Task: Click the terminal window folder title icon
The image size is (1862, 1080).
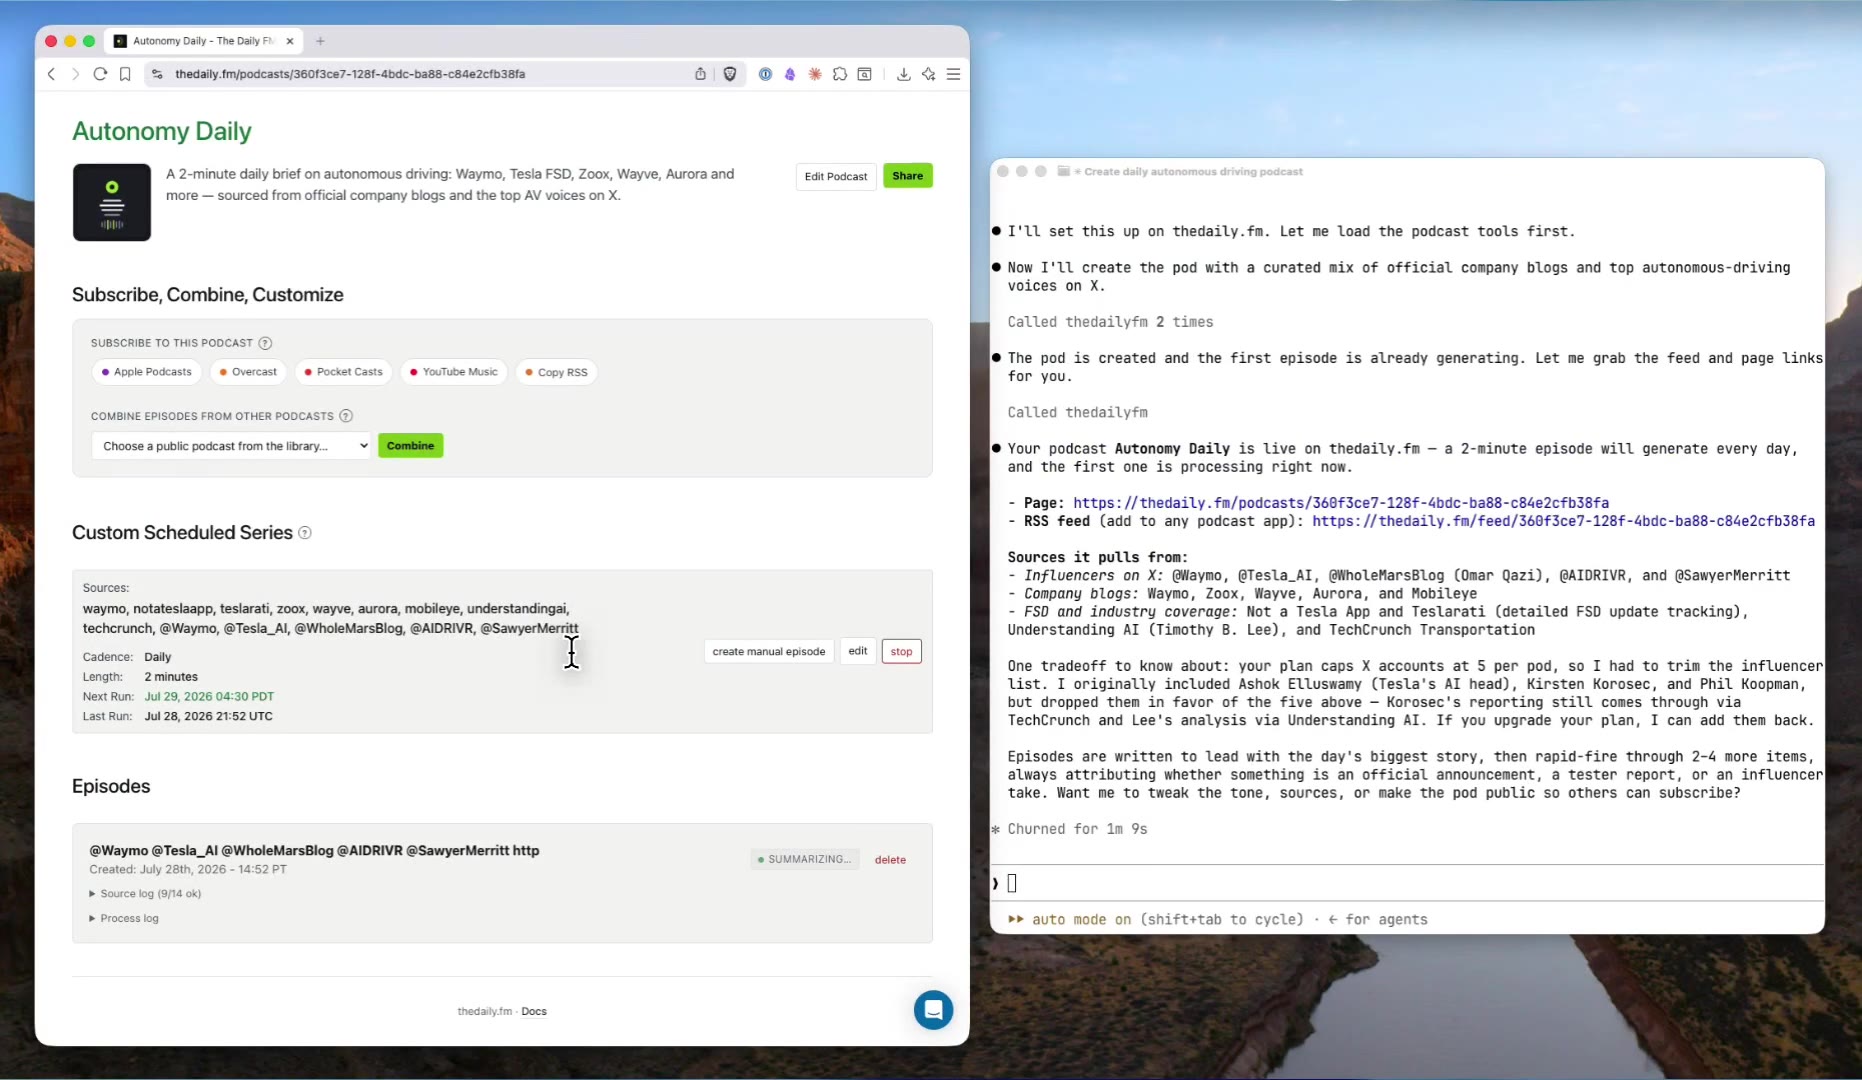Action: (1063, 172)
